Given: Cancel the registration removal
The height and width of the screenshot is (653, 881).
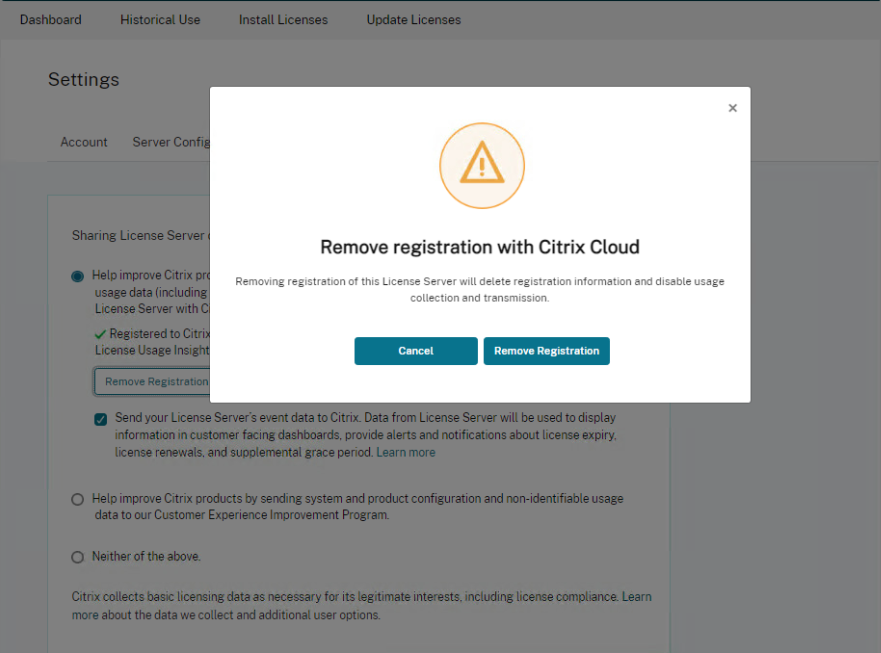Looking at the screenshot, I should point(415,351).
